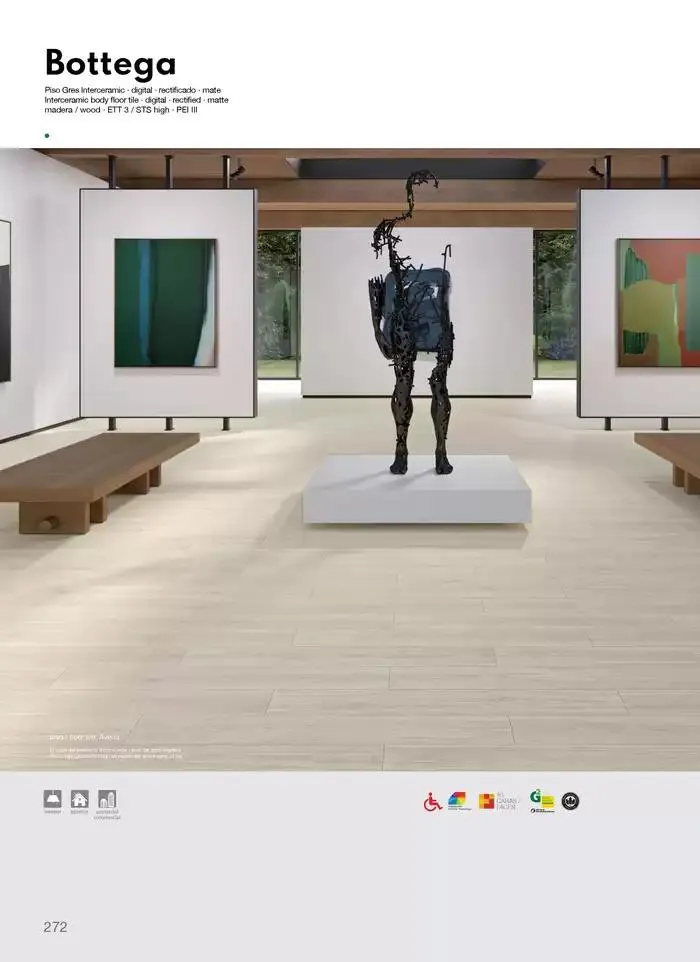The height and width of the screenshot is (962, 700).
Task: Click the black-and-white painting at far left
Action: [x=4, y=300]
